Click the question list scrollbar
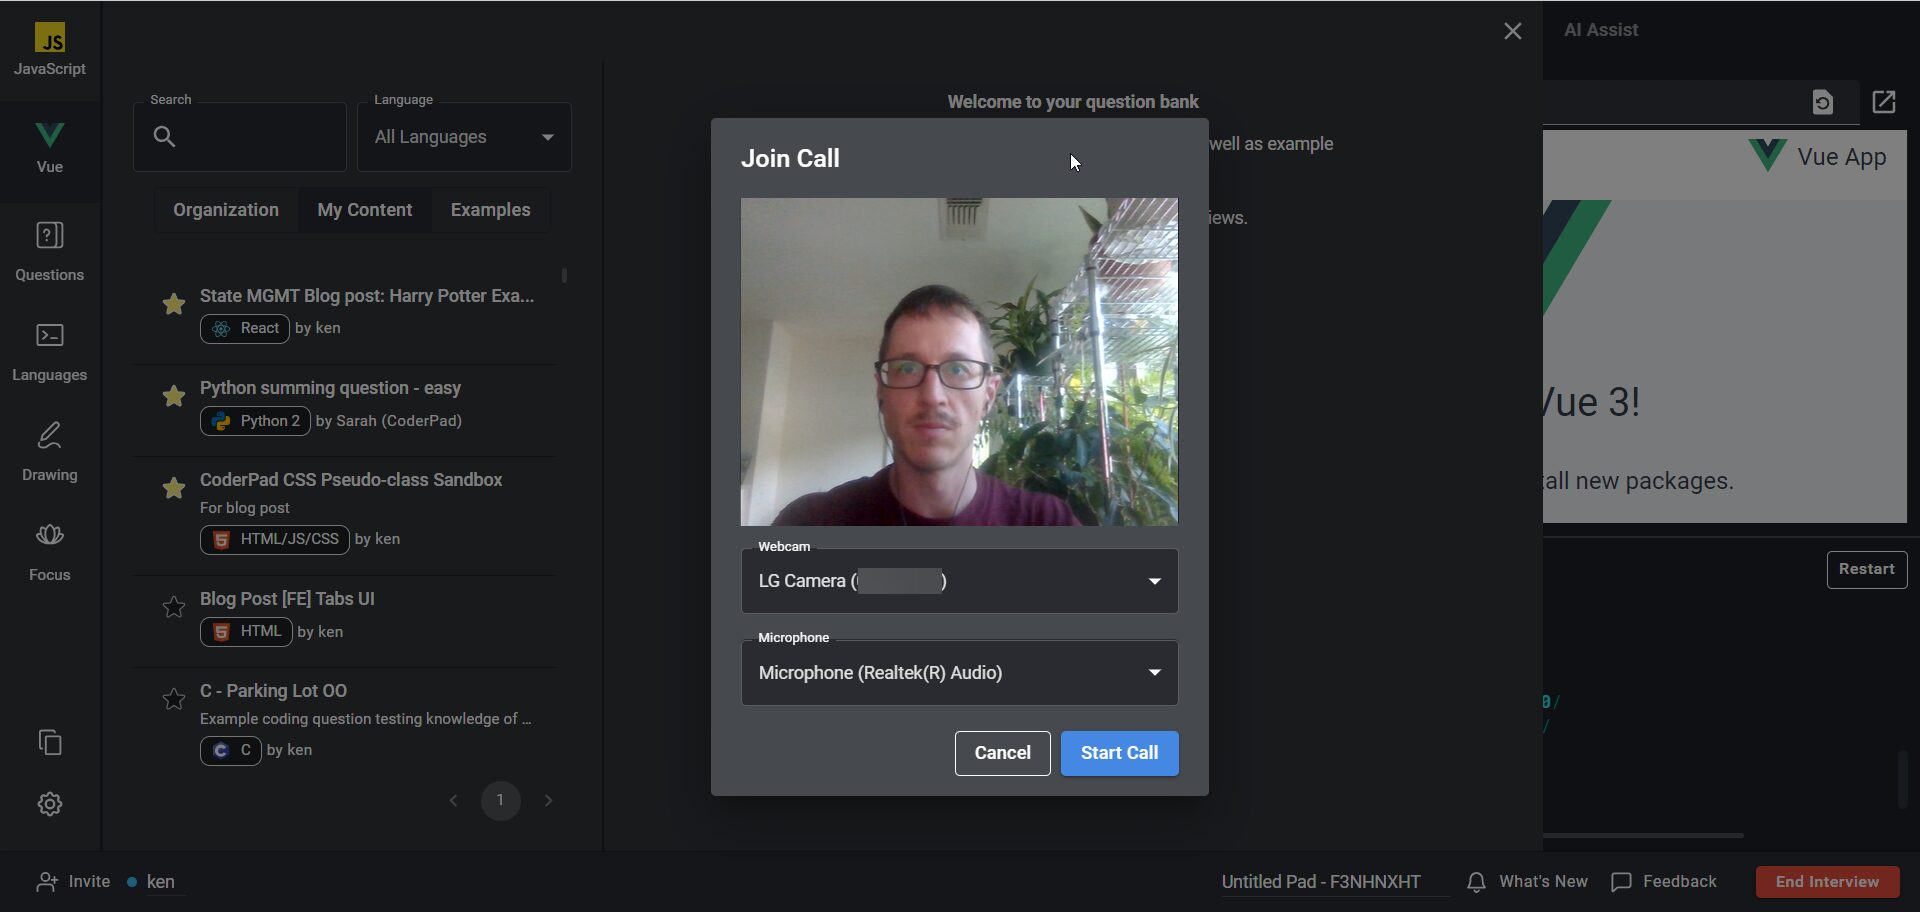 coord(565,275)
